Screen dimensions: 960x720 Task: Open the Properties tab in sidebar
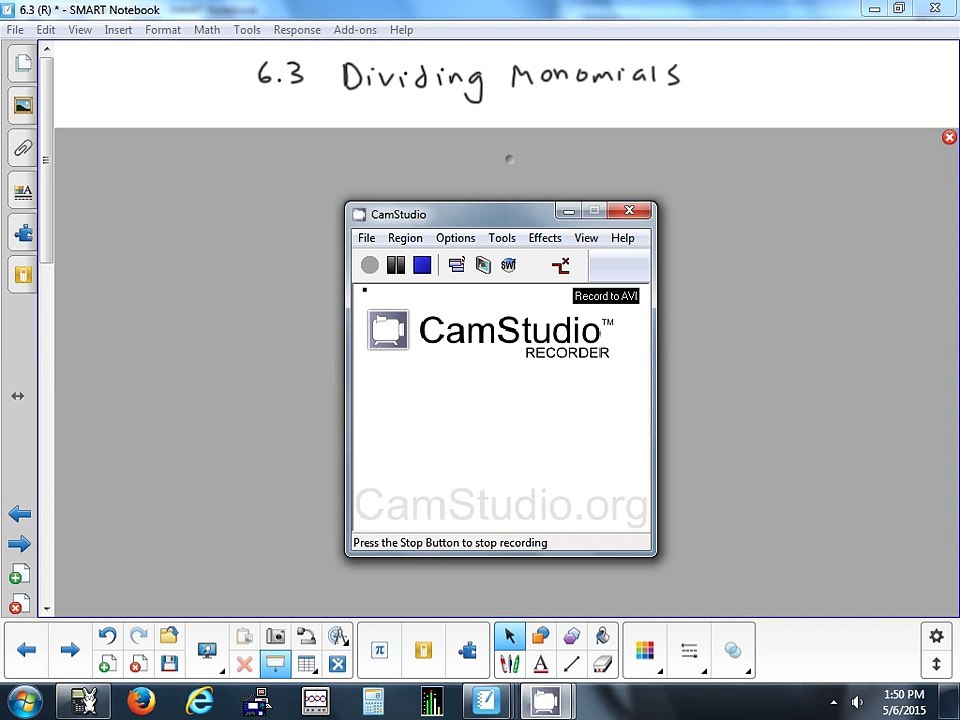pyautogui.click(x=23, y=191)
